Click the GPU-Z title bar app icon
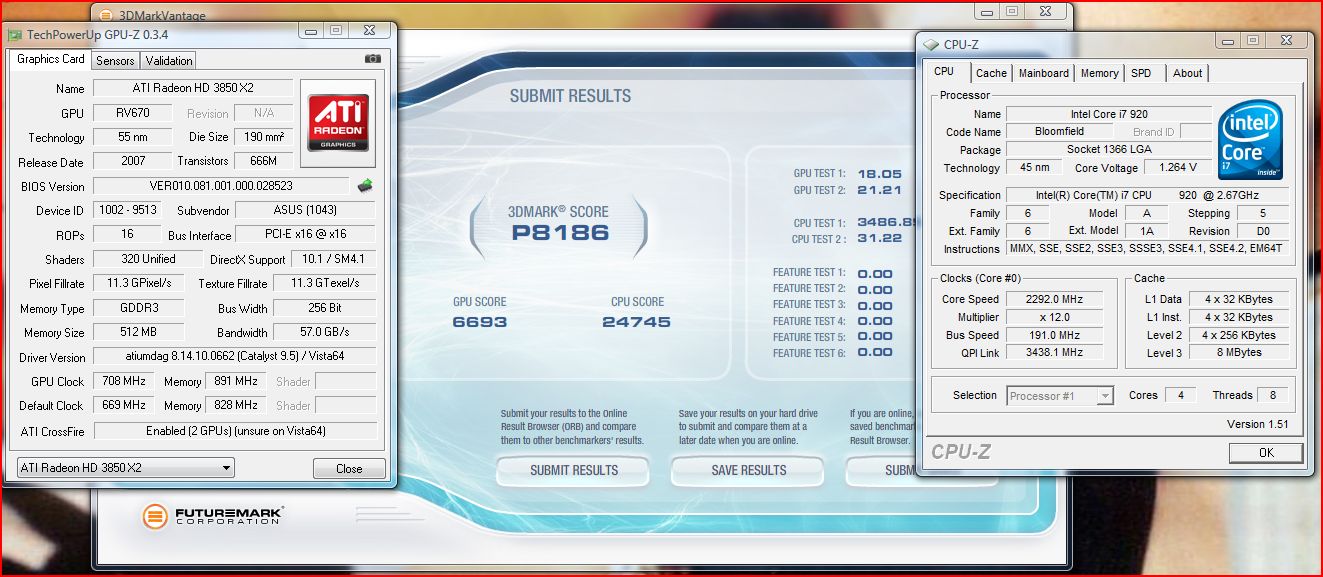Image resolution: width=1323 pixels, height=577 pixels. [15, 34]
